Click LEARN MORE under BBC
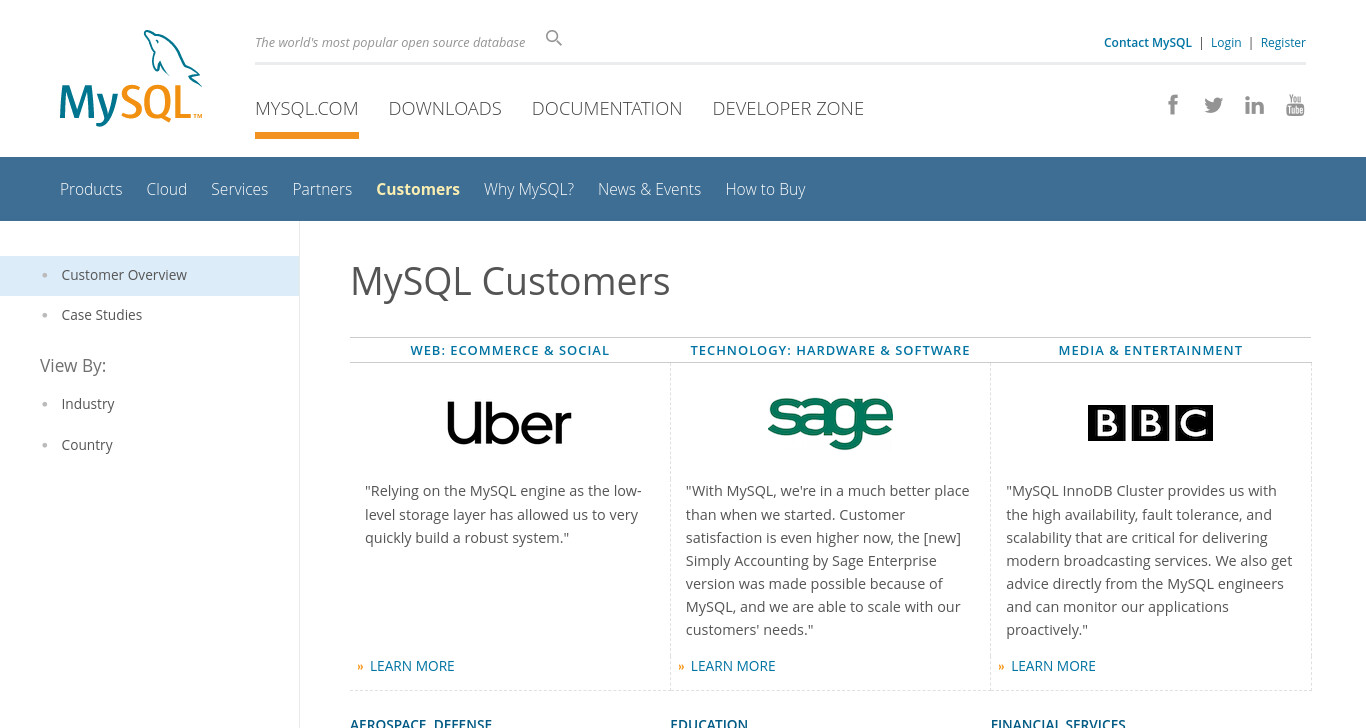1366x728 pixels. (1053, 666)
